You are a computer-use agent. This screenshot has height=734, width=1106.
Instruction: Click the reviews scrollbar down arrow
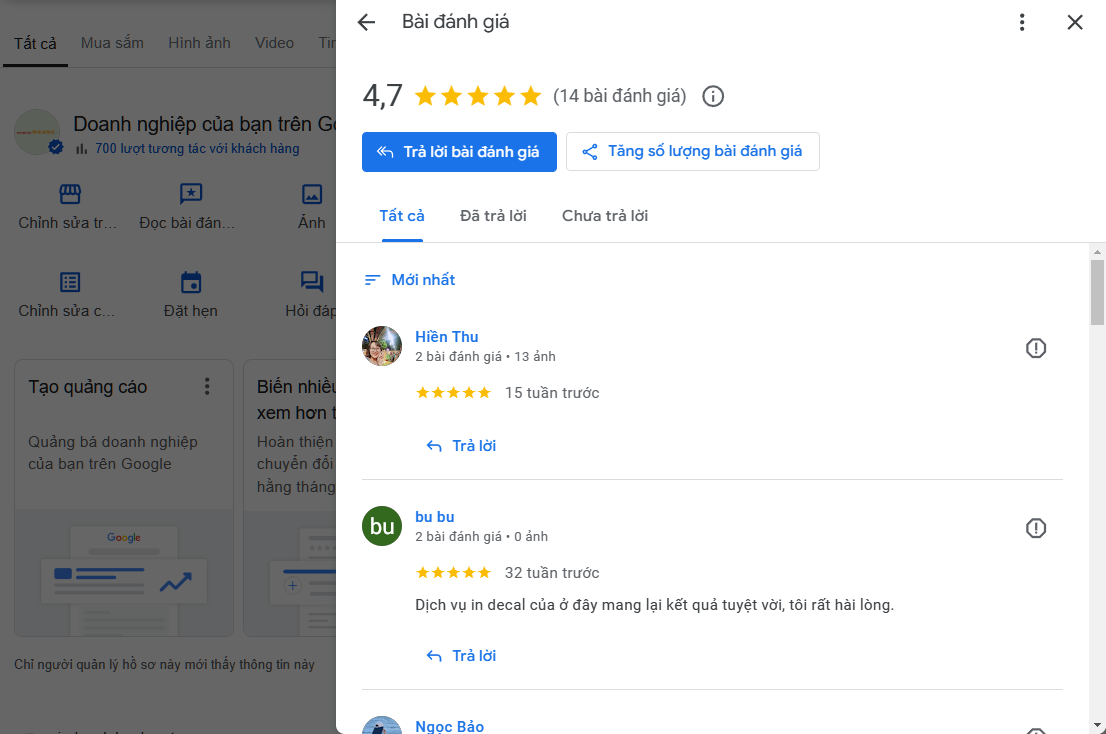[x=1097, y=725]
